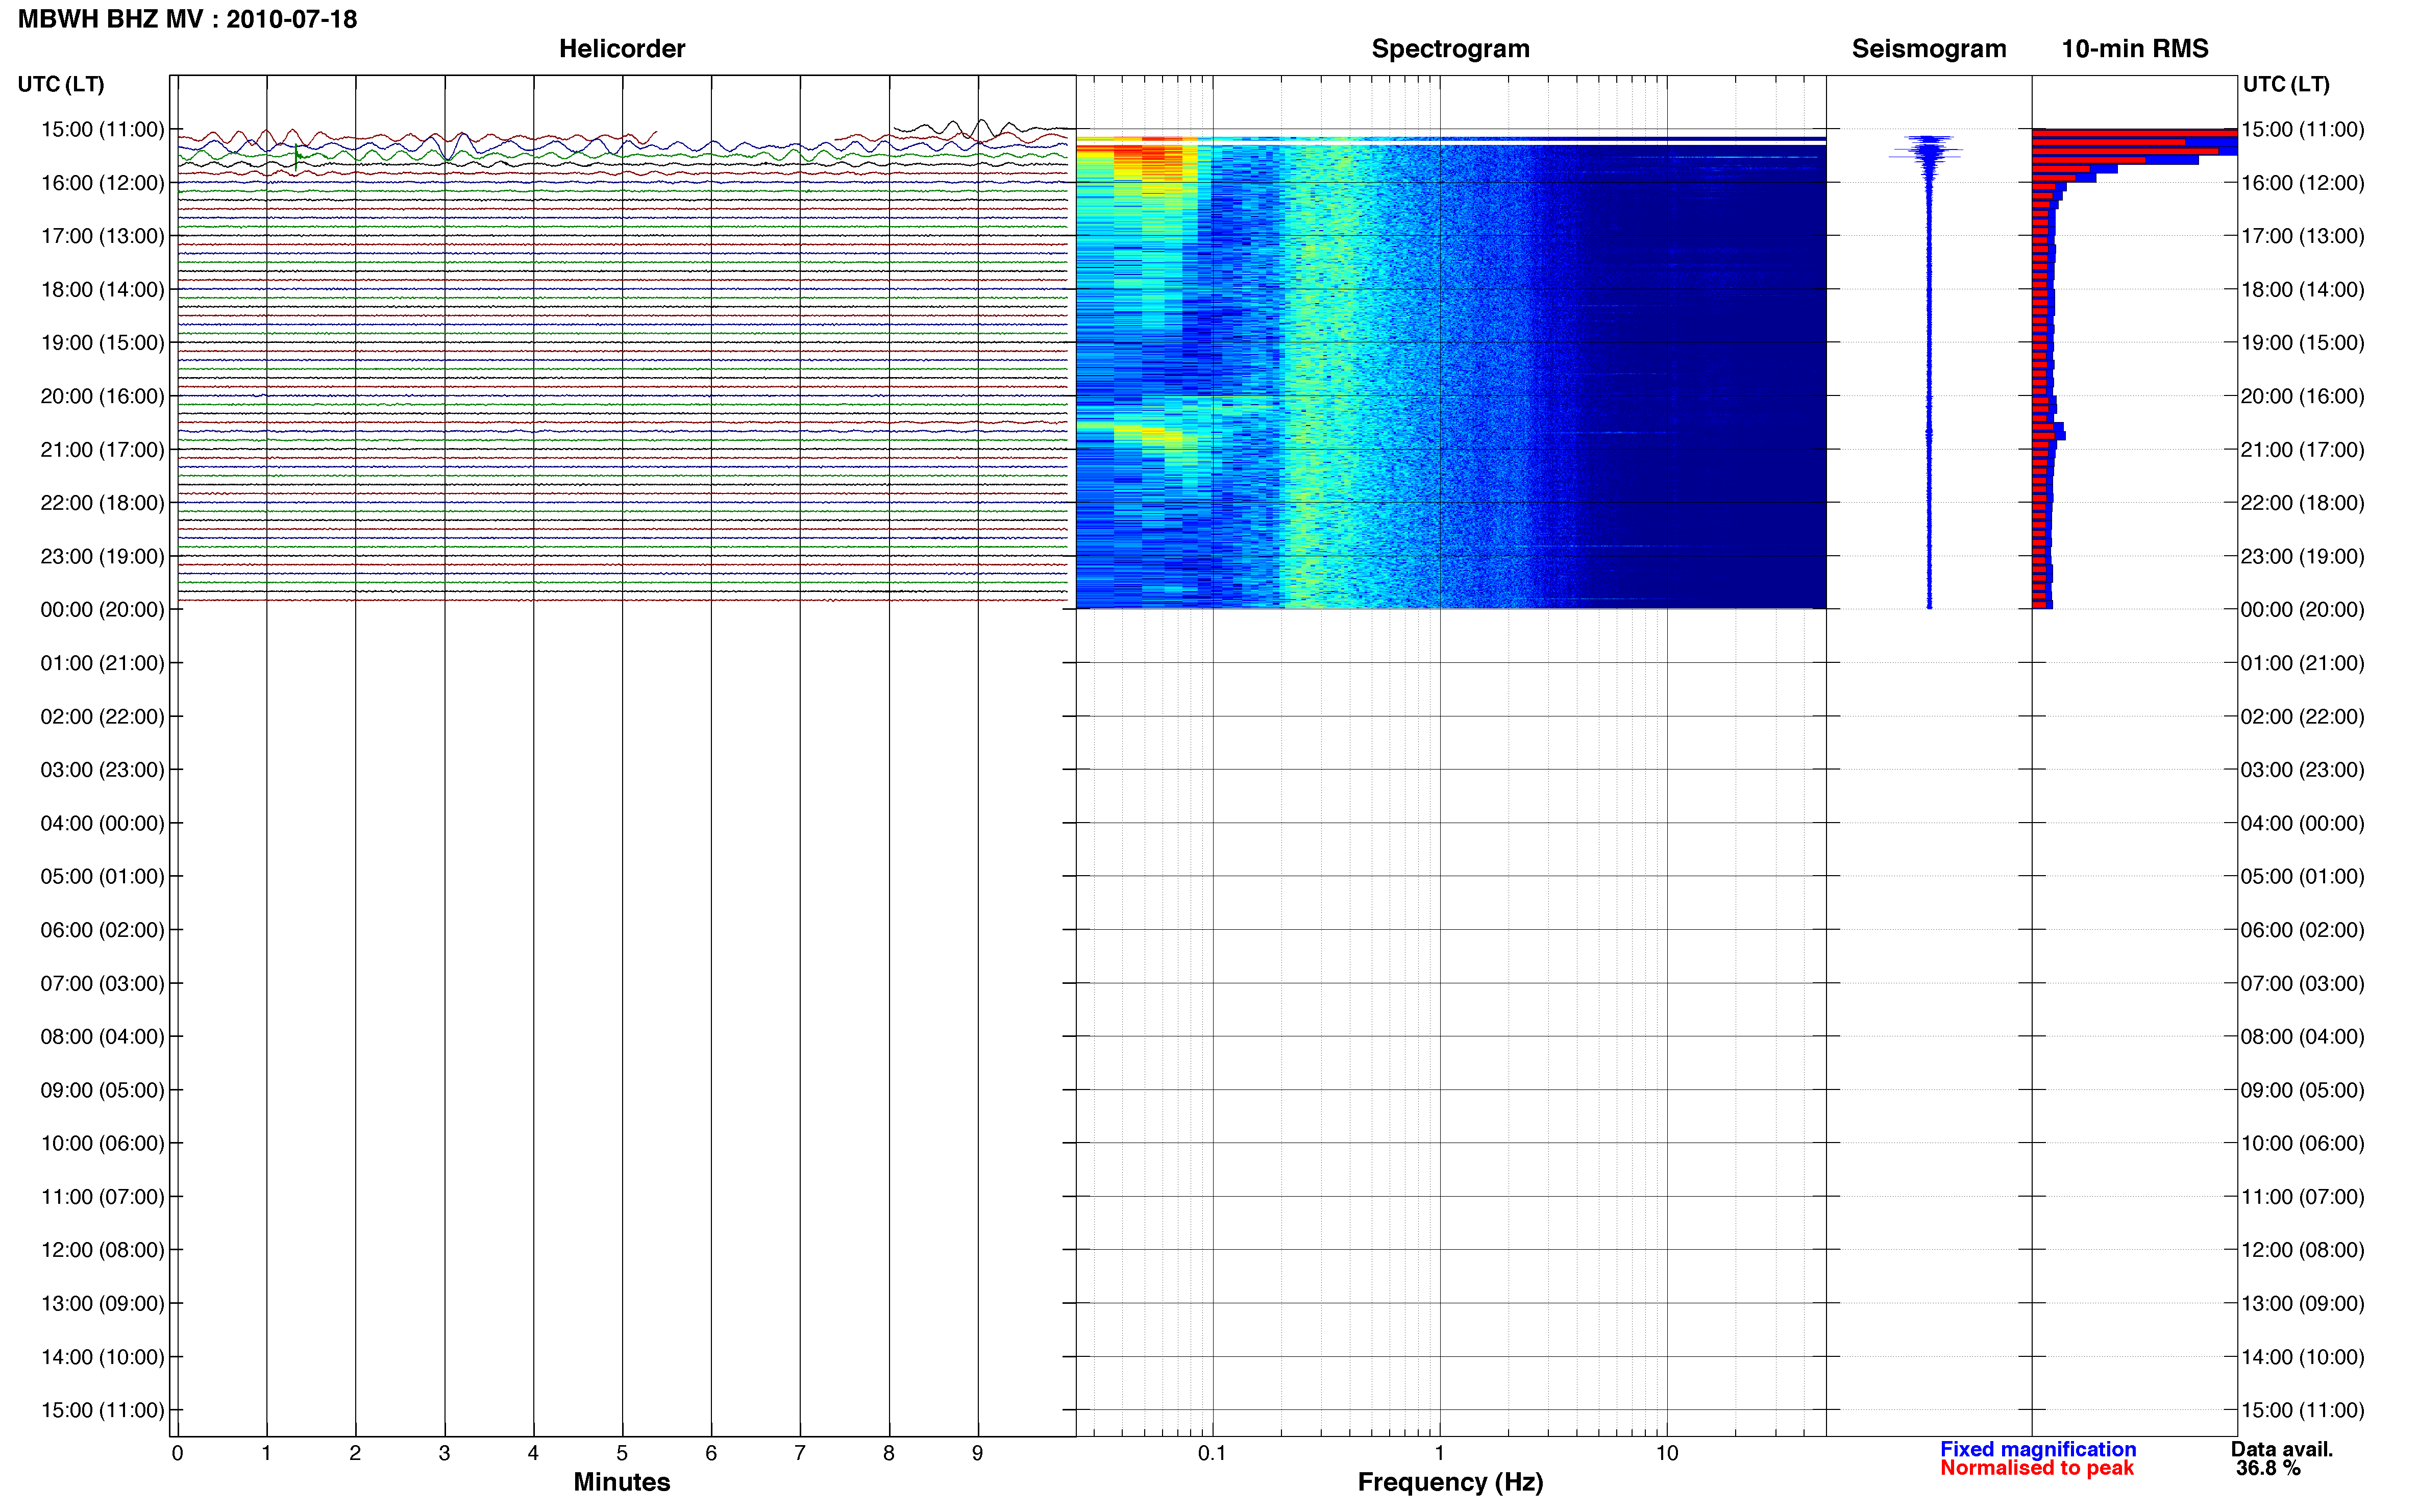Click the left 14:00 (10:00) time label
This screenshot has height=1512, width=2419.
pos(102,1356)
